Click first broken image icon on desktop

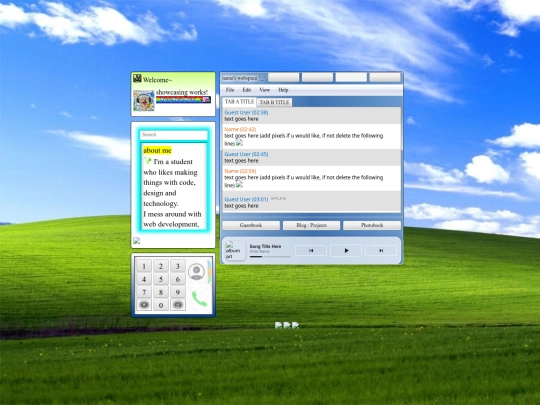click(279, 325)
